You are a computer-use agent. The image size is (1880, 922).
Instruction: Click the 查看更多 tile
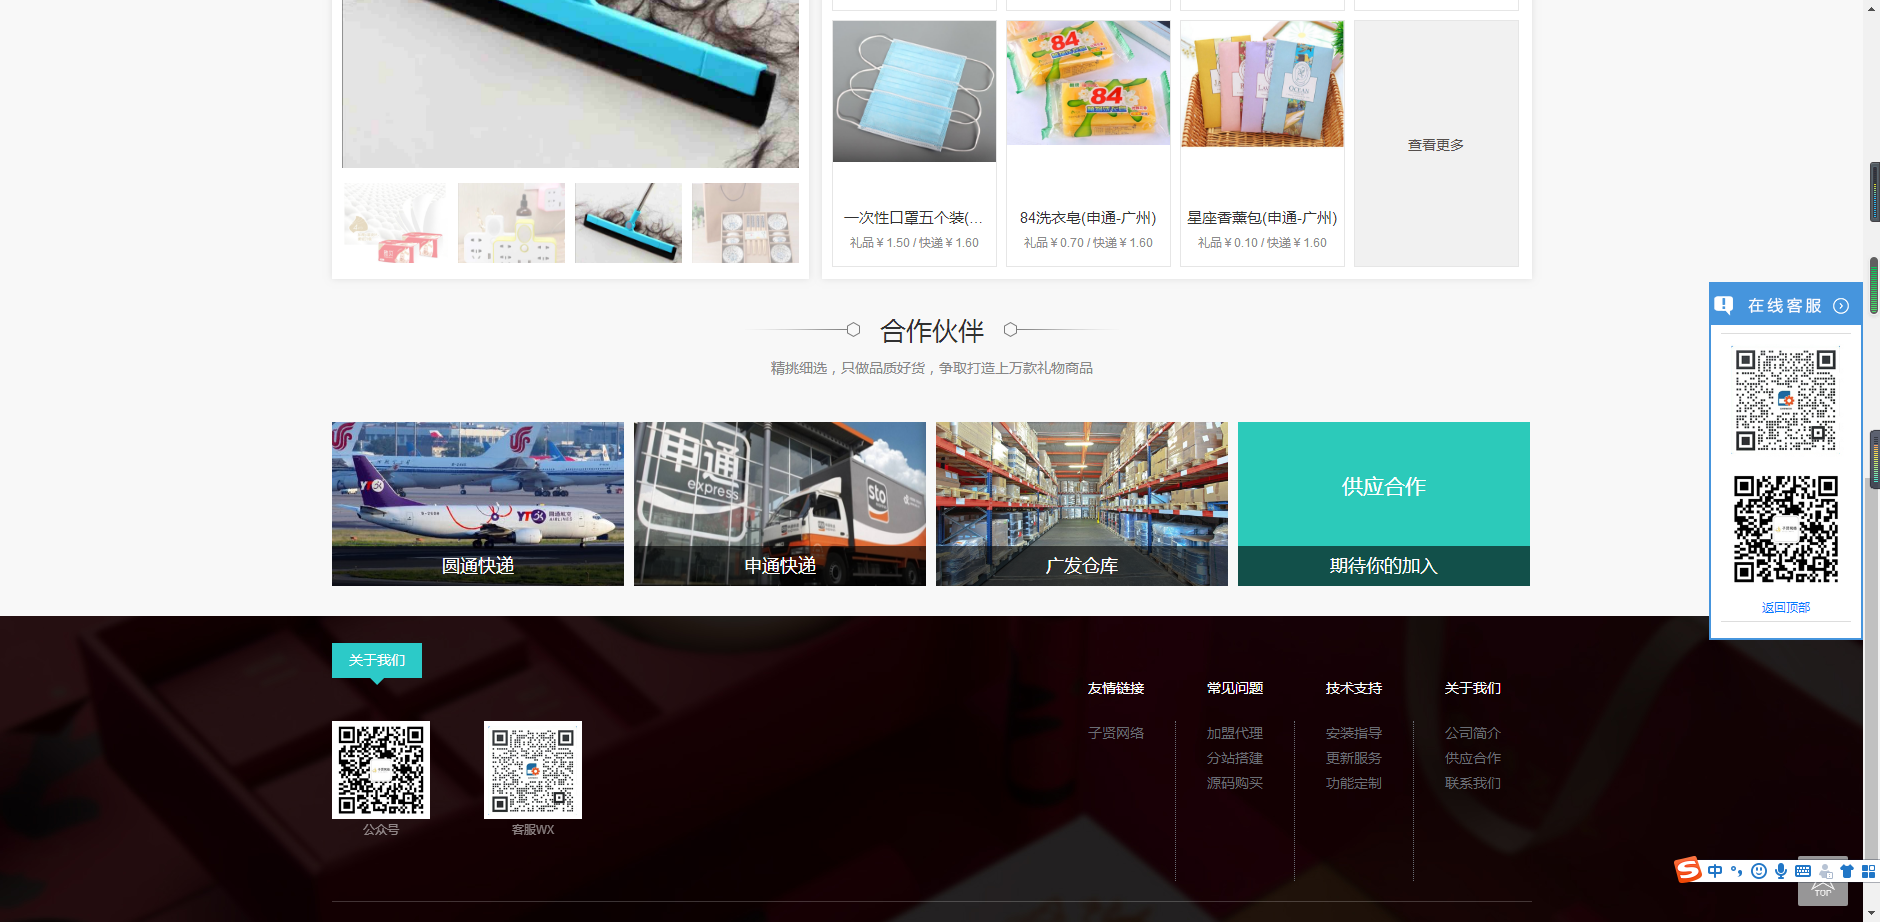[x=1436, y=144]
